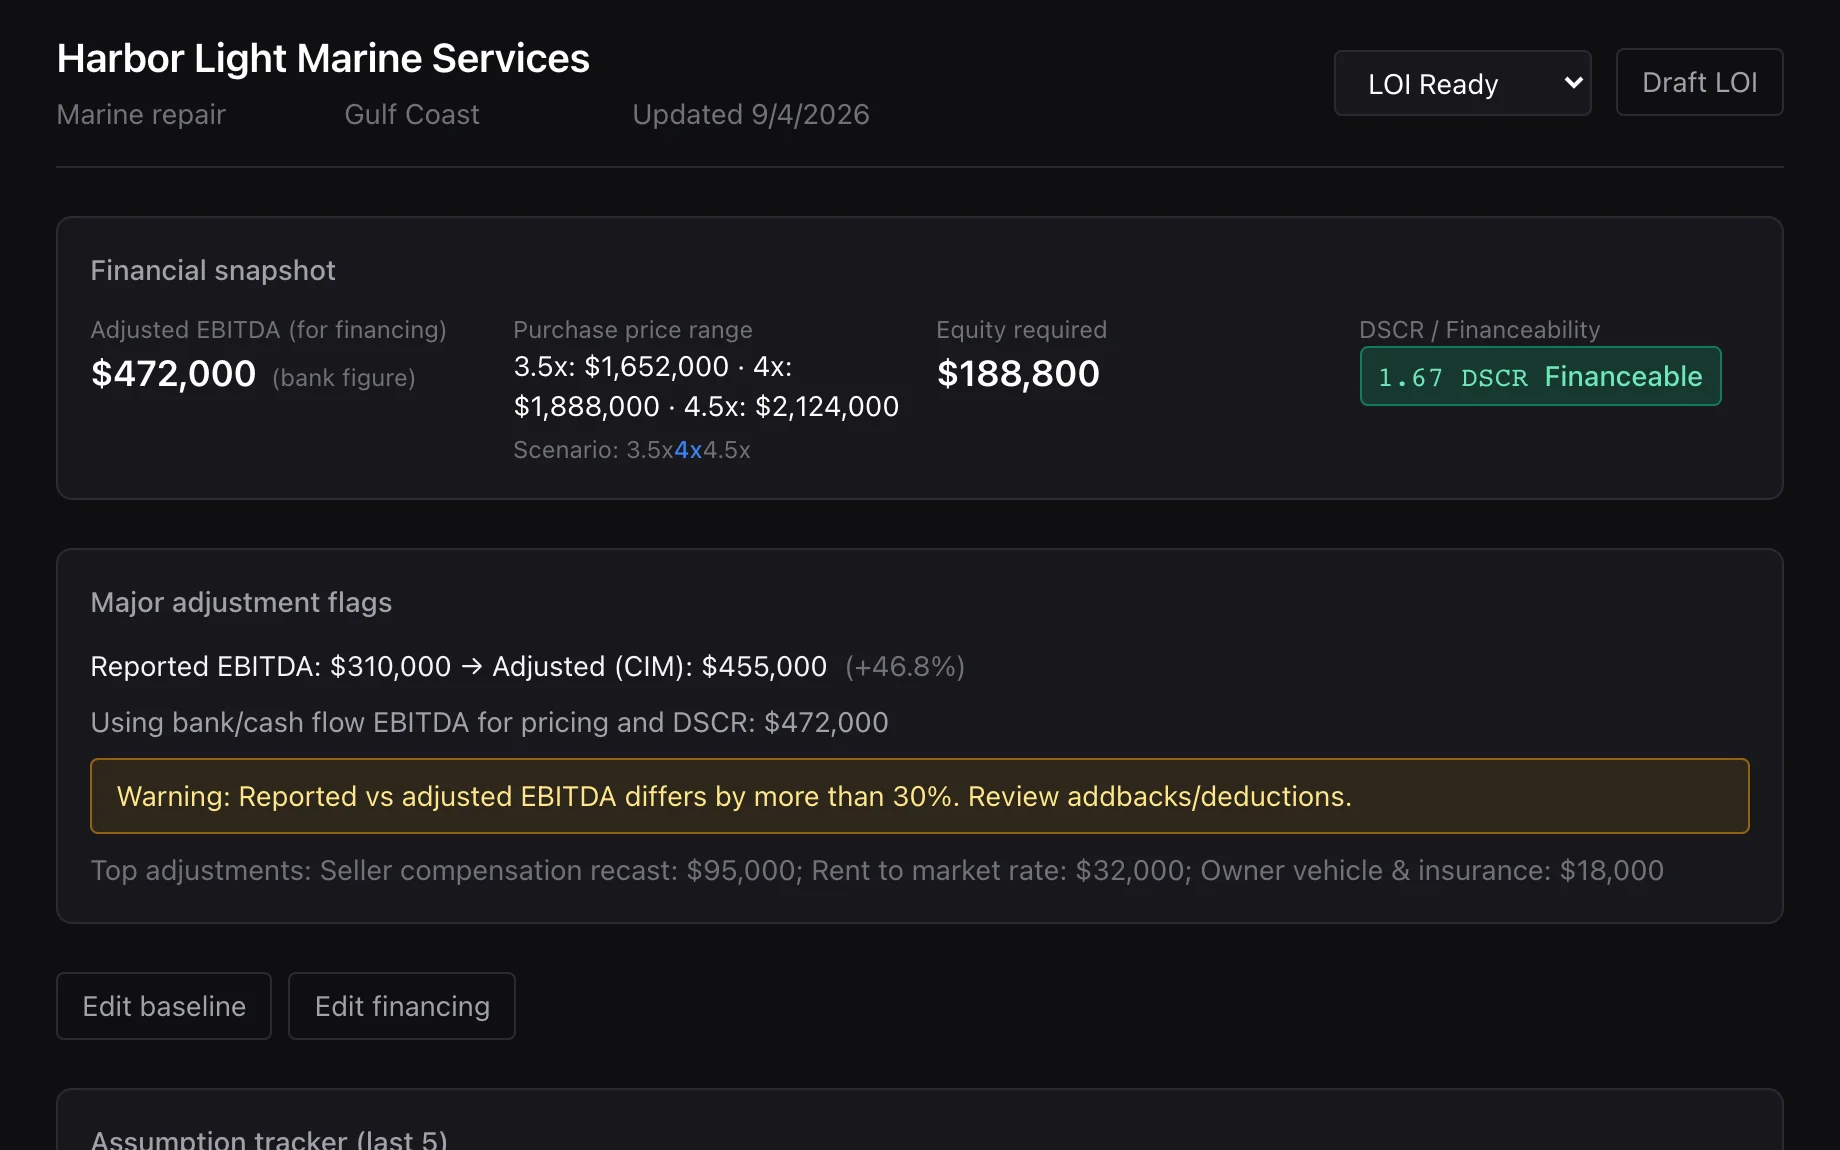Click the Assumption tracker (last 5) heading

269,1138
